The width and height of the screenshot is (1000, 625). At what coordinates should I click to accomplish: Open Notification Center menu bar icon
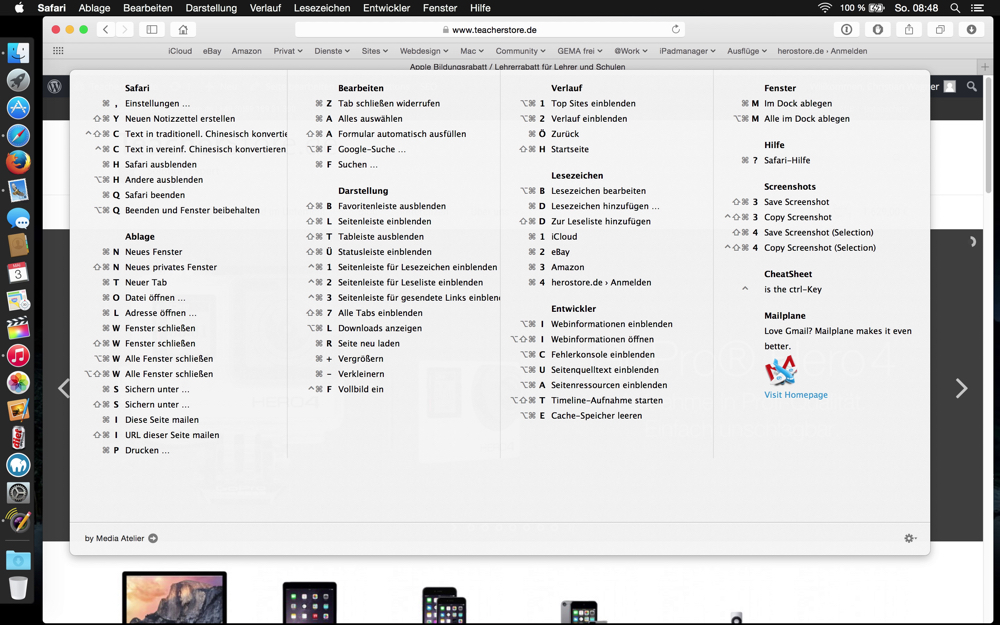(x=976, y=8)
